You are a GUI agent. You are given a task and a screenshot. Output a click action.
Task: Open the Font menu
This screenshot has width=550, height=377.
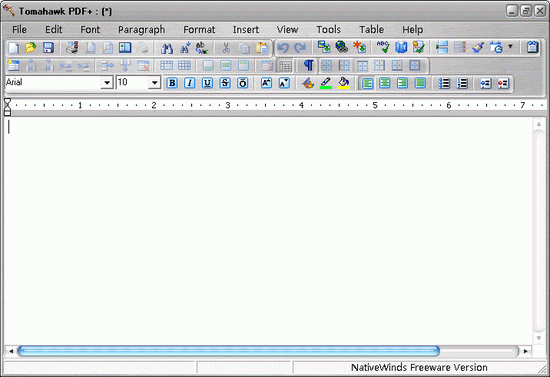pyautogui.click(x=90, y=30)
